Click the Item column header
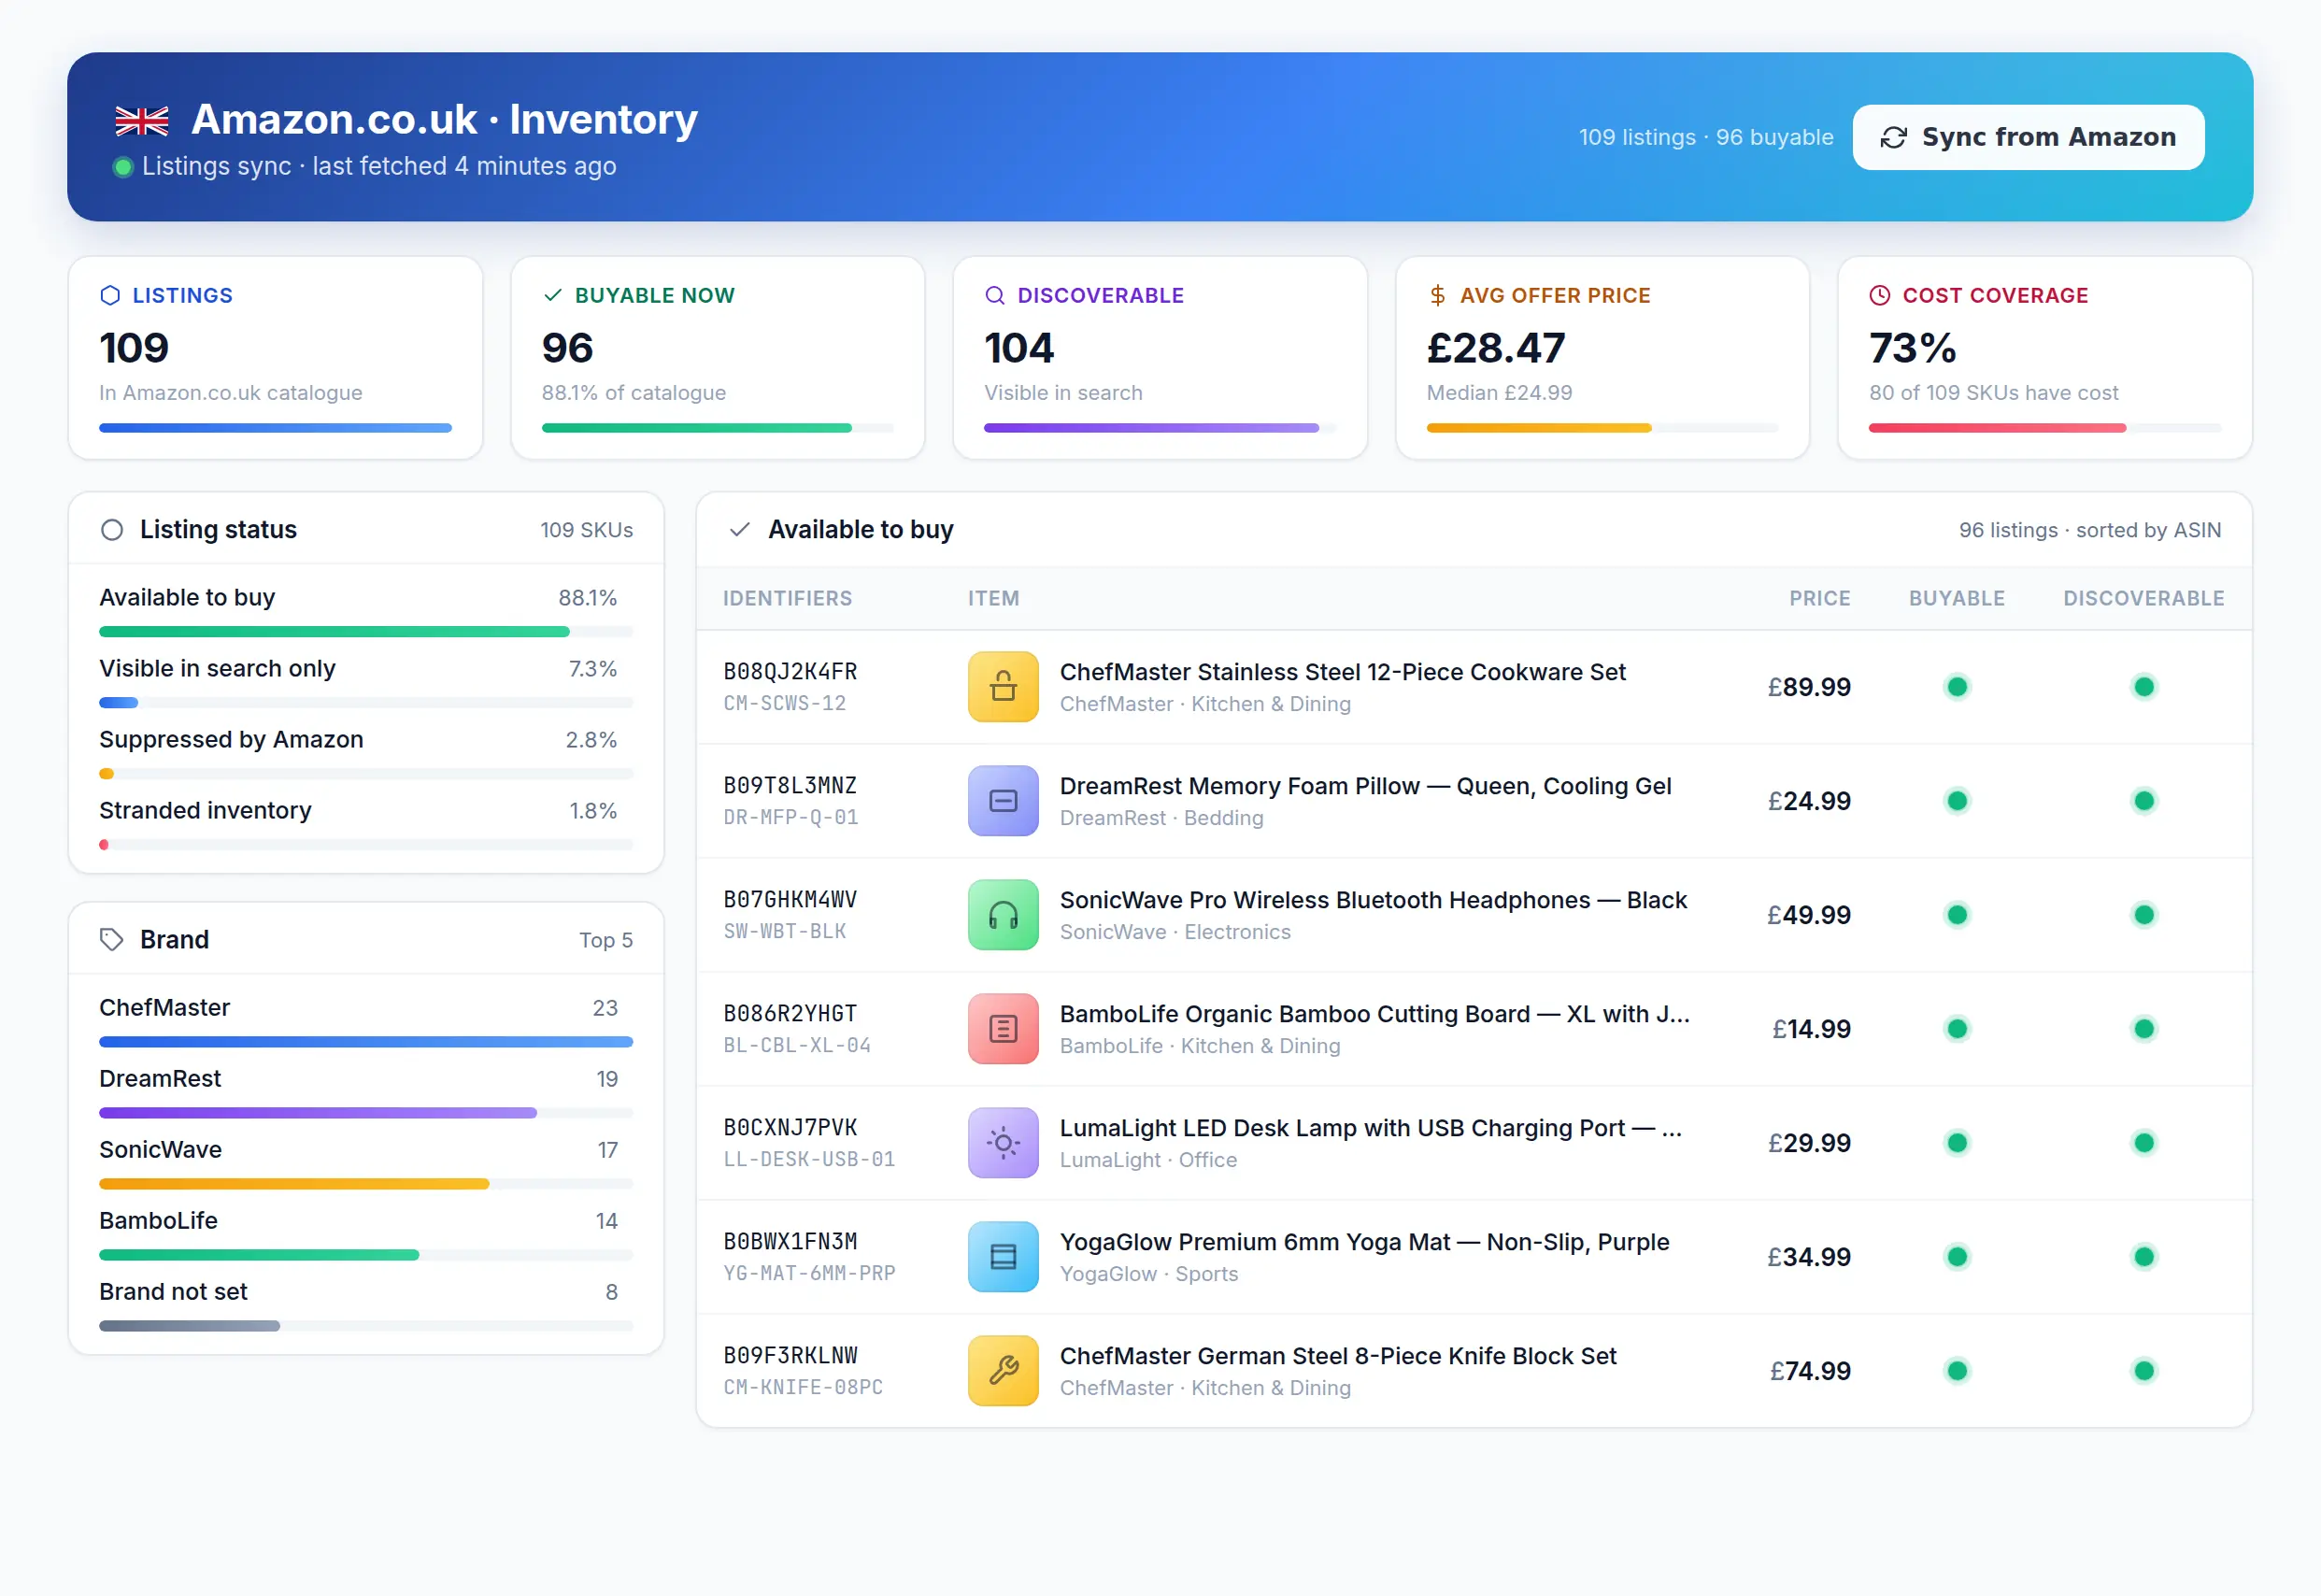This screenshot has height=1596, width=2321. point(993,599)
